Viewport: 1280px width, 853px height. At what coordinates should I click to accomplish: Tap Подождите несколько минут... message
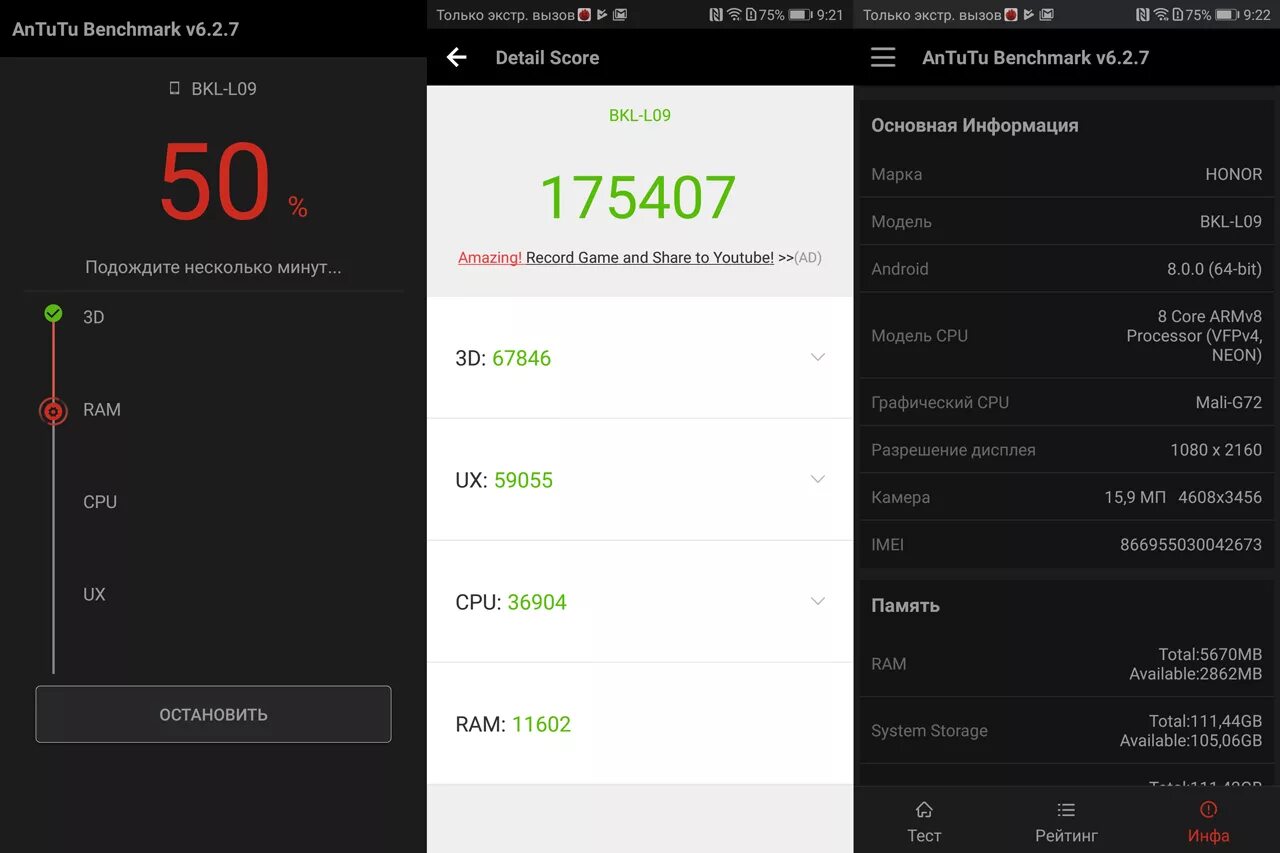pyautogui.click(x=213, y=267)
